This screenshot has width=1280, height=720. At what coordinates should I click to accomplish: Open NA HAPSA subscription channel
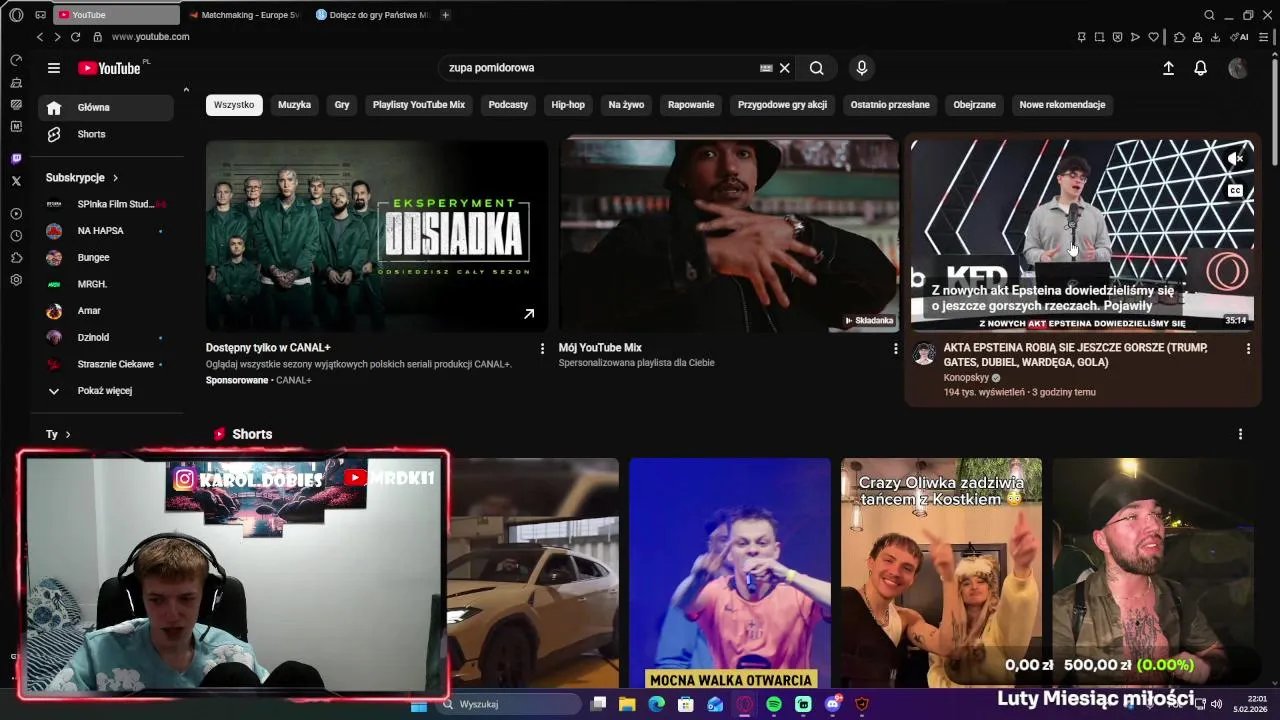coord(104,231)
